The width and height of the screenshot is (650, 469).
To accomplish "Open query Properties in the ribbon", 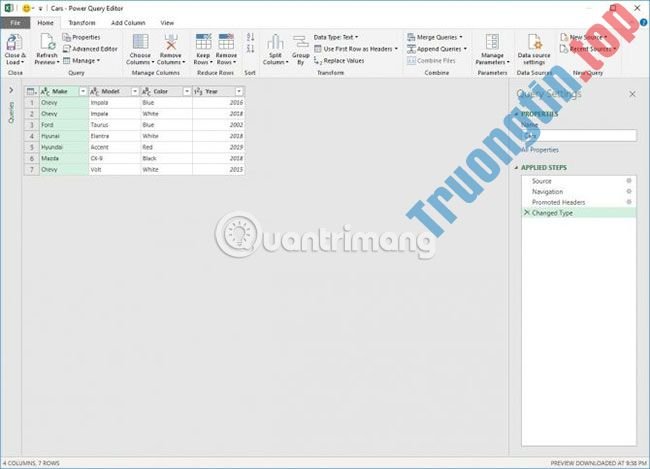I will [82, 37].
